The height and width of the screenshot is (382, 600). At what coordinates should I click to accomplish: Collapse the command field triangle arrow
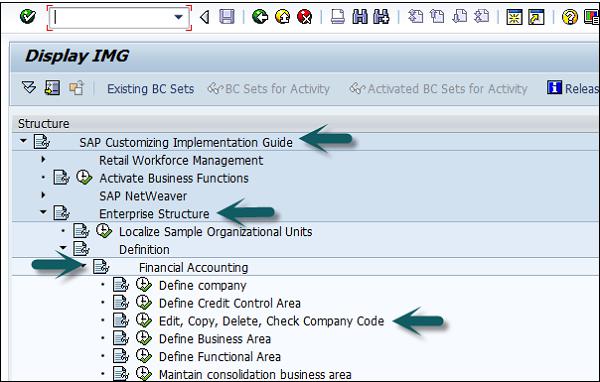coord(205,17)
